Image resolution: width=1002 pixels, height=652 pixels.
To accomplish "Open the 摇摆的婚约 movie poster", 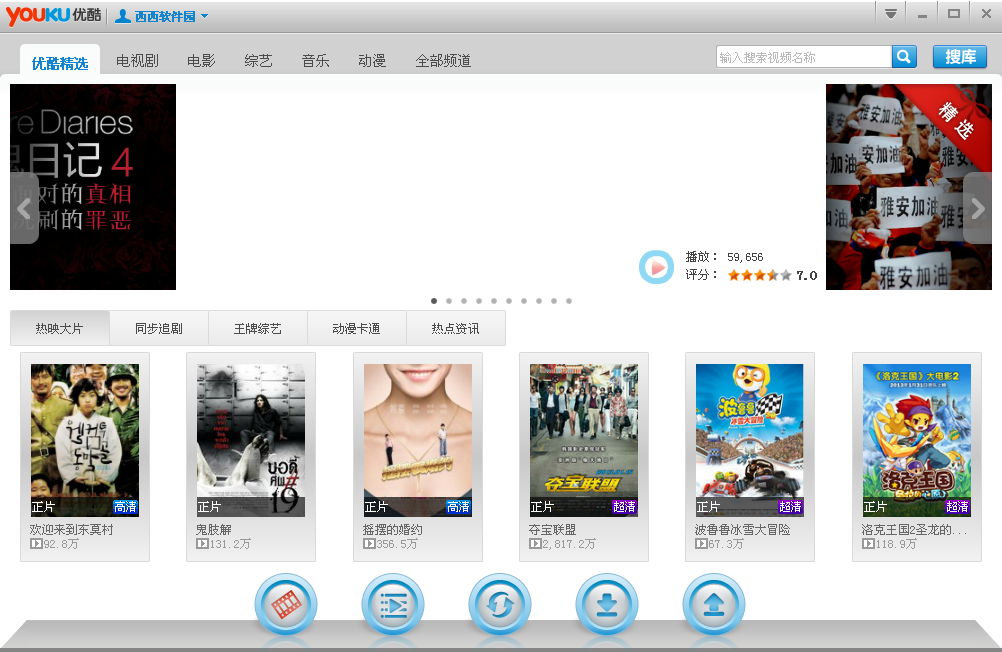I will pyautogui.click(x=418, y=440).
